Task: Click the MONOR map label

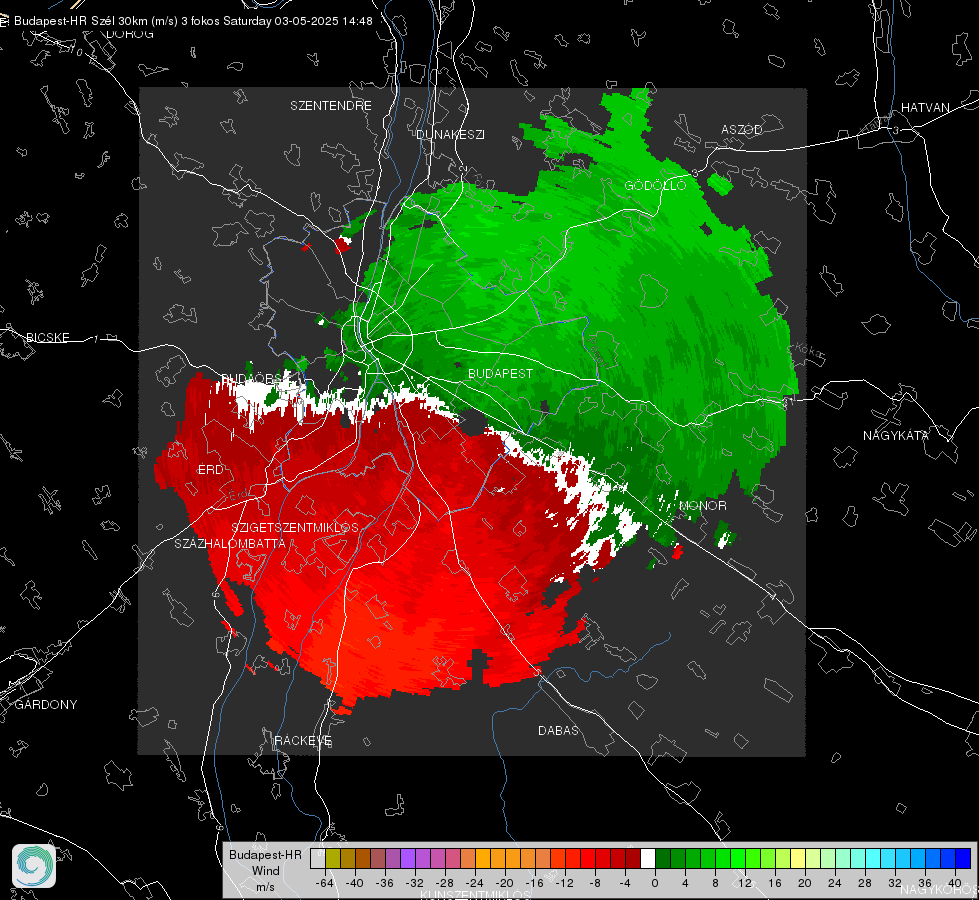Action: (x=702, y=505)
